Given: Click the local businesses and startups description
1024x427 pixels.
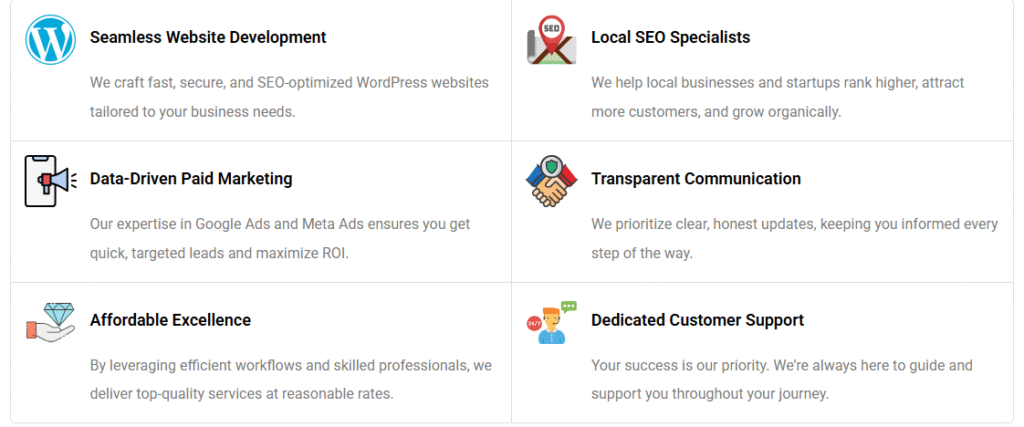Looking at the screenshot, I should [777, 97].
